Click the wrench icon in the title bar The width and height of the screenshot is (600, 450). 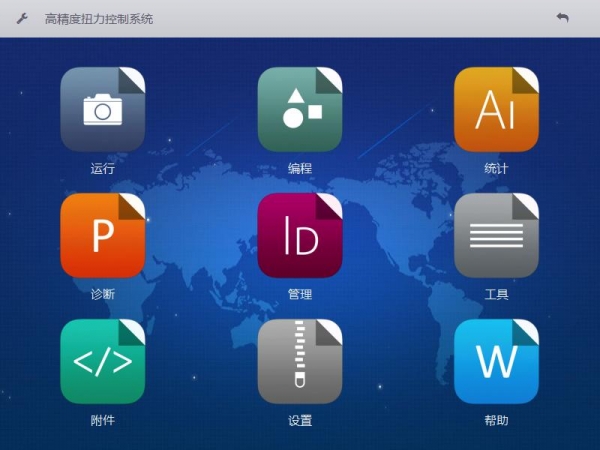click(x=22, y=18)
